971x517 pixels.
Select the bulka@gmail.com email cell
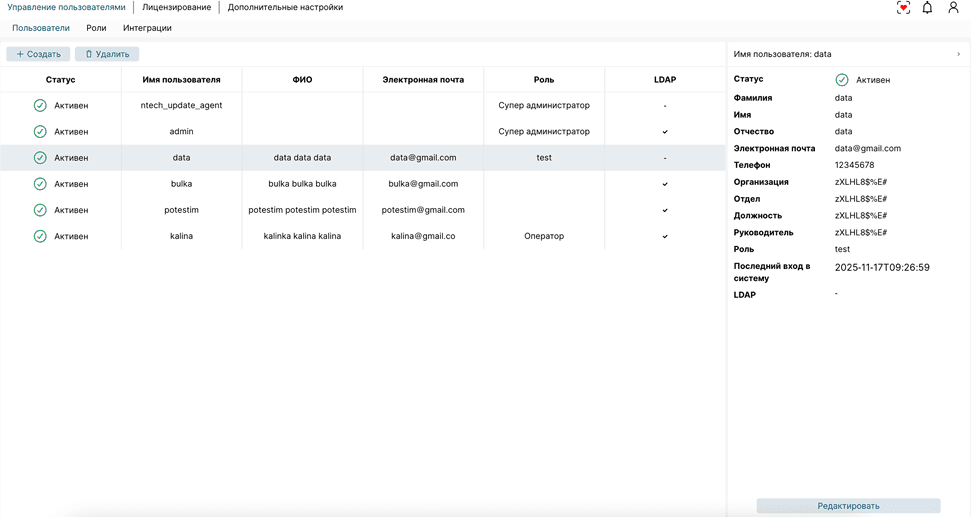tap(423, 184)
